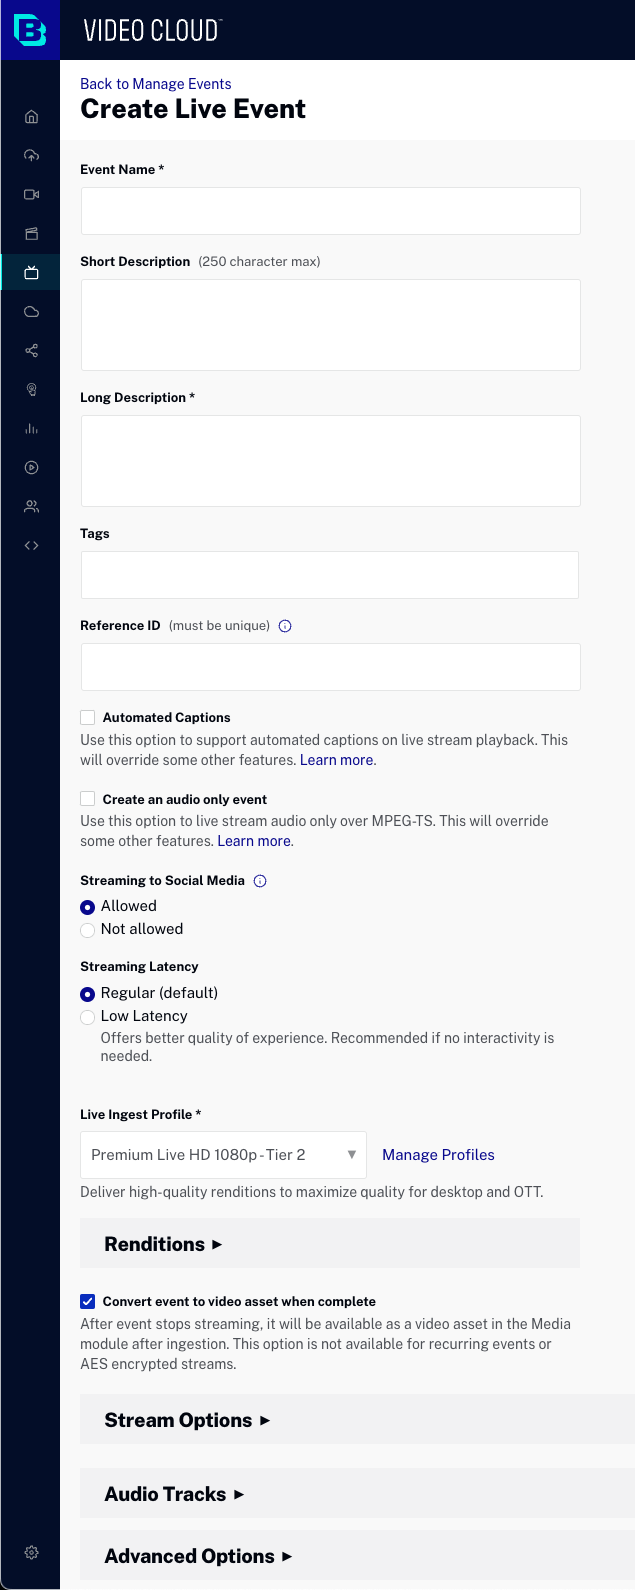Image resolution: width=635 pixels, height=1590 pixels.
Task: Check Create an audio only event
Action: pyautogui.click(x=87, y=799)
